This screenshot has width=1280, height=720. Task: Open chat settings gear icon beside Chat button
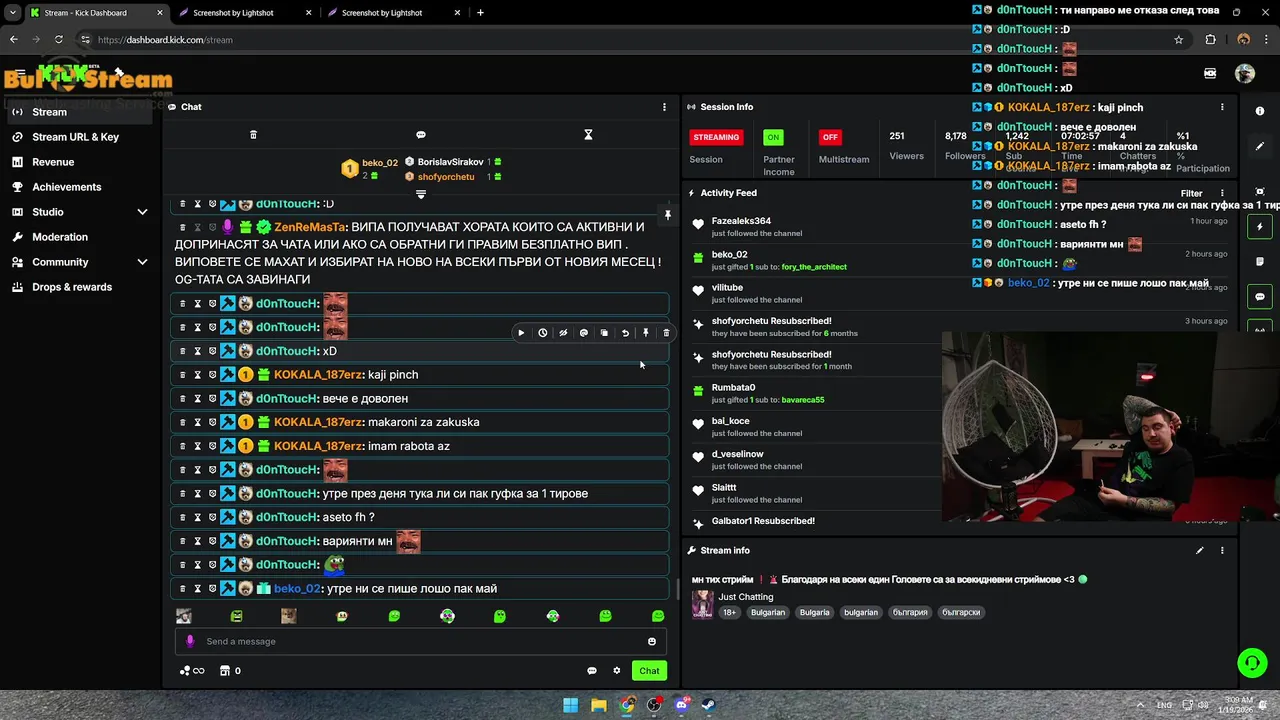[617, 671]
